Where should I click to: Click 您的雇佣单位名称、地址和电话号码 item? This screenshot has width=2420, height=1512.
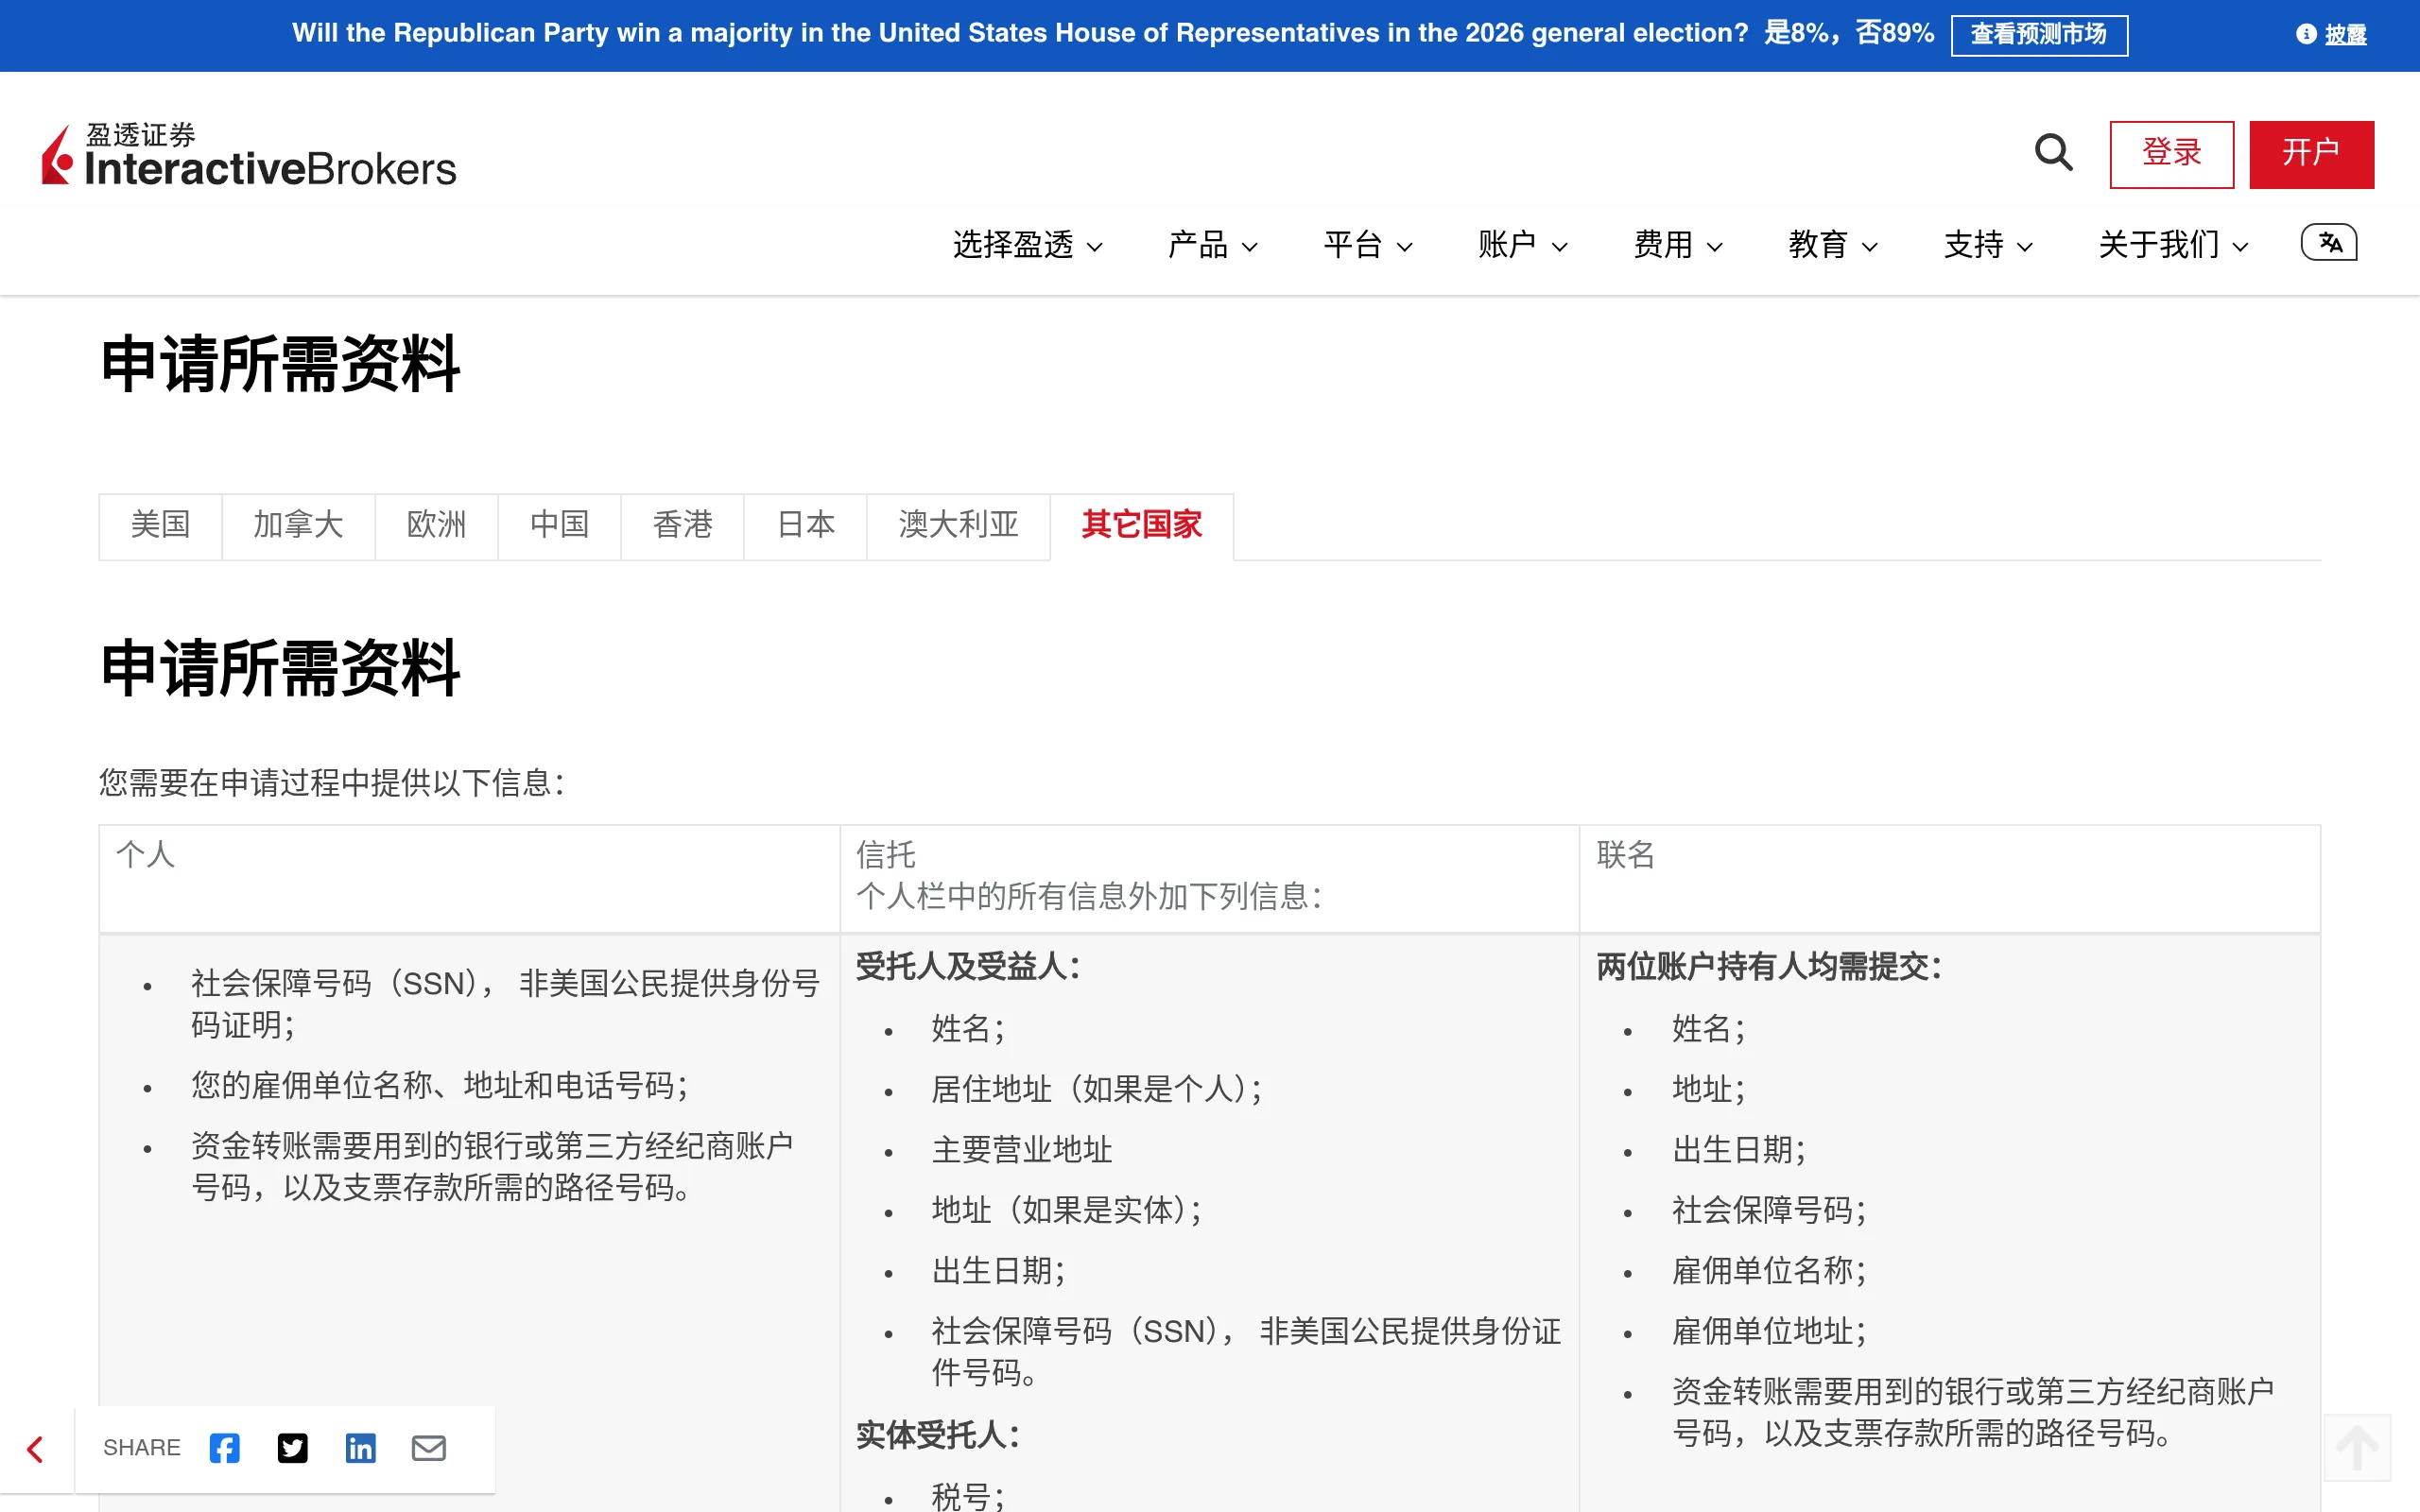(440, 1086)
